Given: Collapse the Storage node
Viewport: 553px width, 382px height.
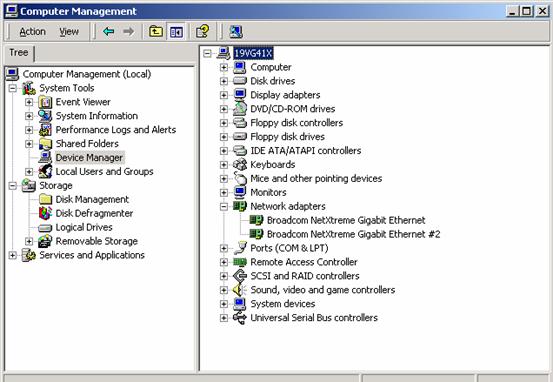Looking at the screenshot, I should [13, 186].
